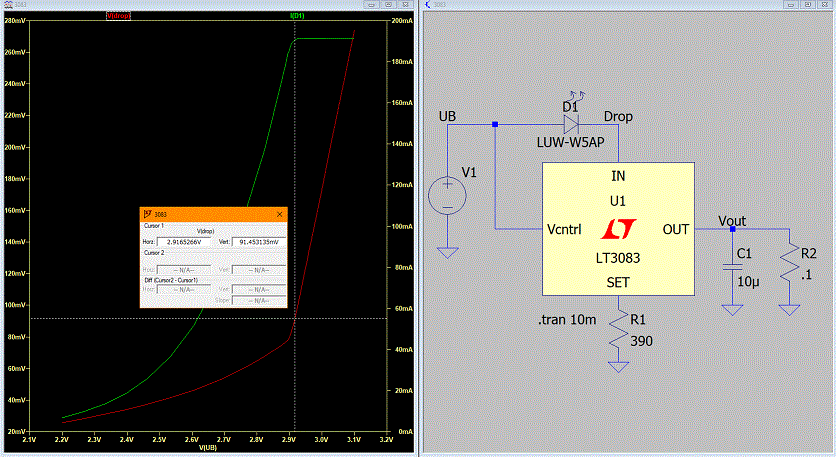Viewport: 836px width, 457px height.
Task: Click the Diff Slope field
Action: coord(259,301)
